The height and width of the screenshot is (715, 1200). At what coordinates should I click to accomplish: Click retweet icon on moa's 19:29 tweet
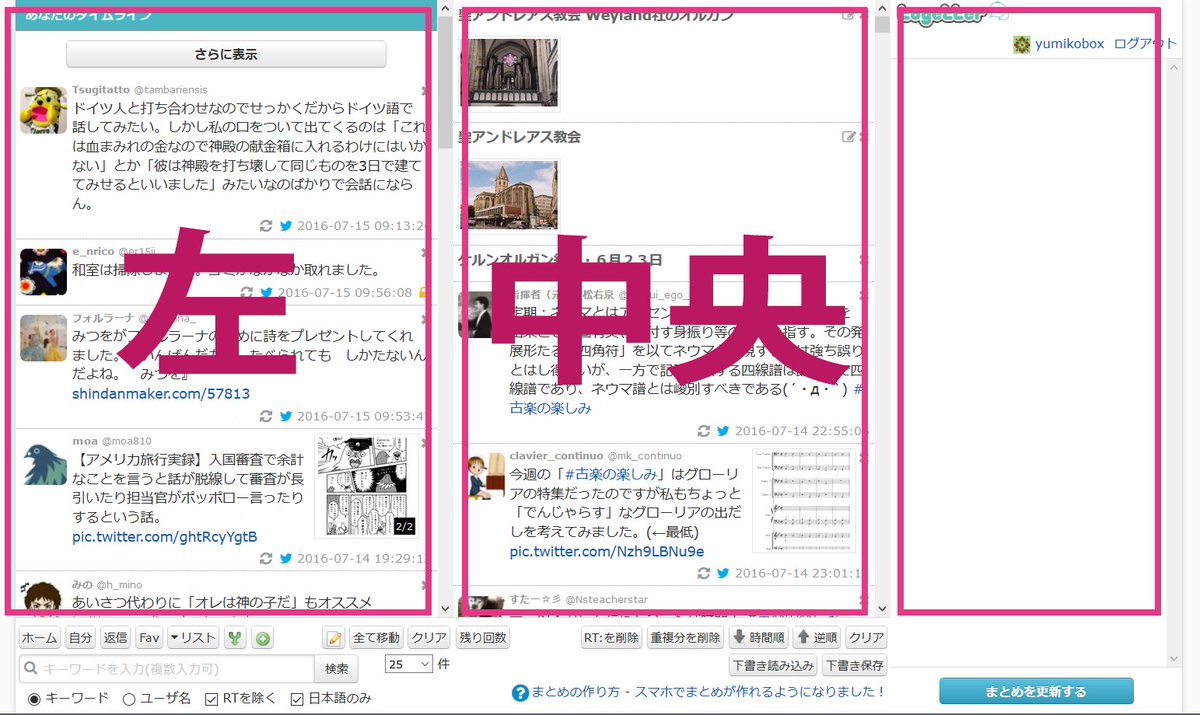[x=266, y=560]
